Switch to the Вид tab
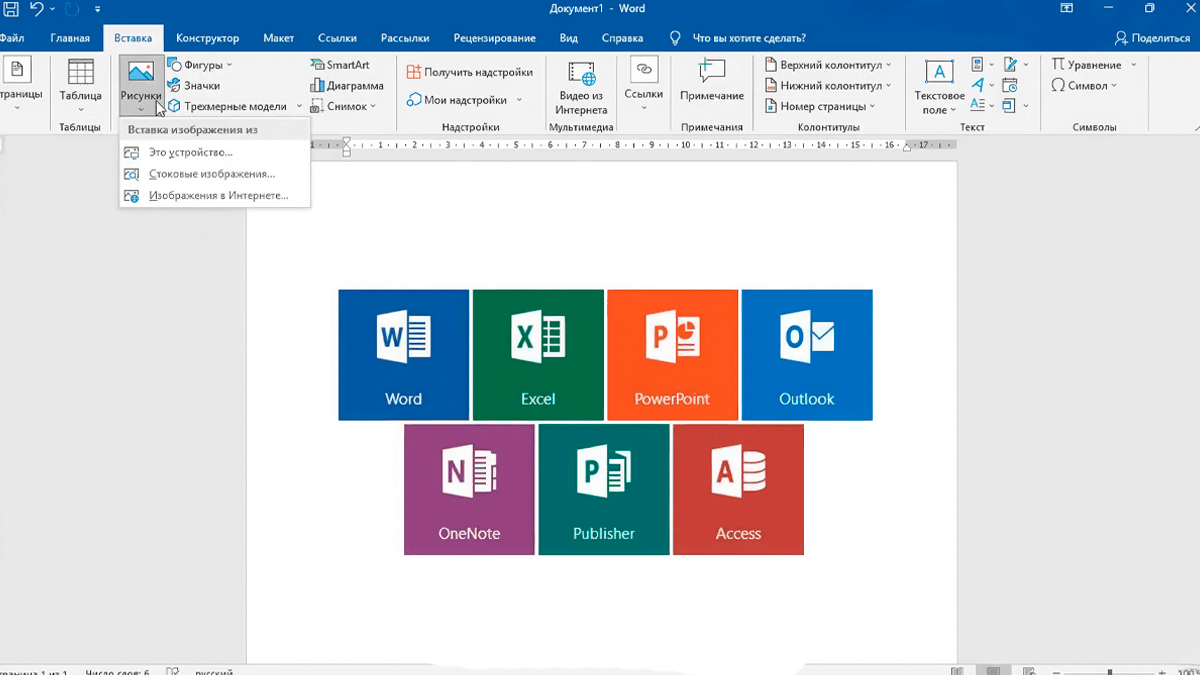1200x675 pixels. [569, 38]
